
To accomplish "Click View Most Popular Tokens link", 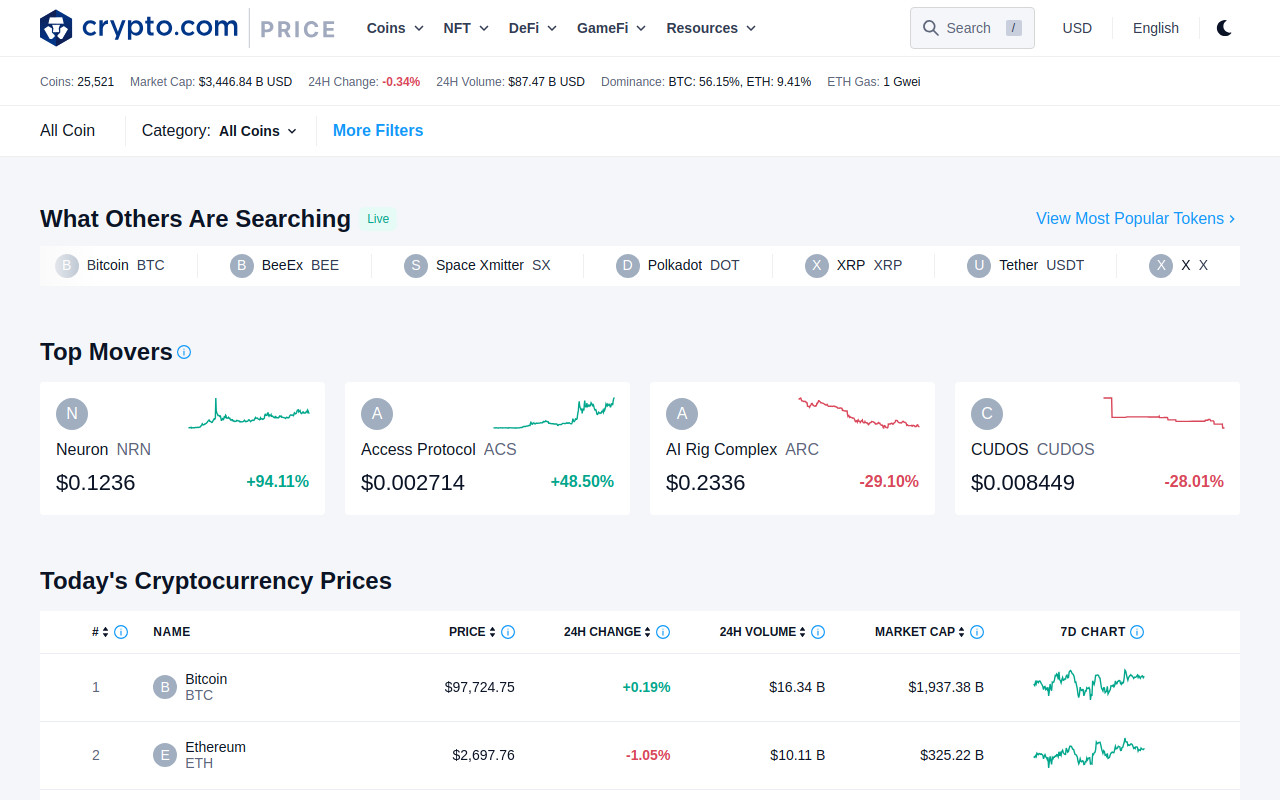I will 1135,218.
